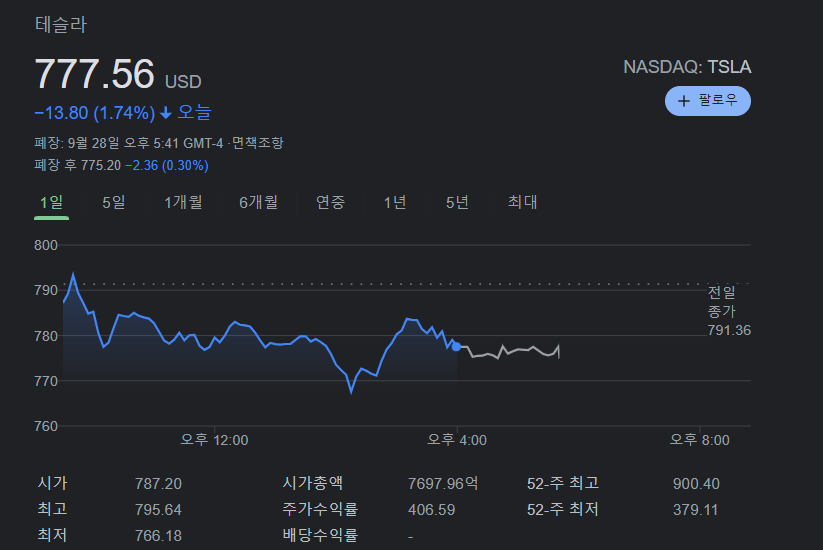The height and width of the screenshot is (550, 823).
Task: Click the 오후 12:00 axis label
Action: (x=214, y=440)
